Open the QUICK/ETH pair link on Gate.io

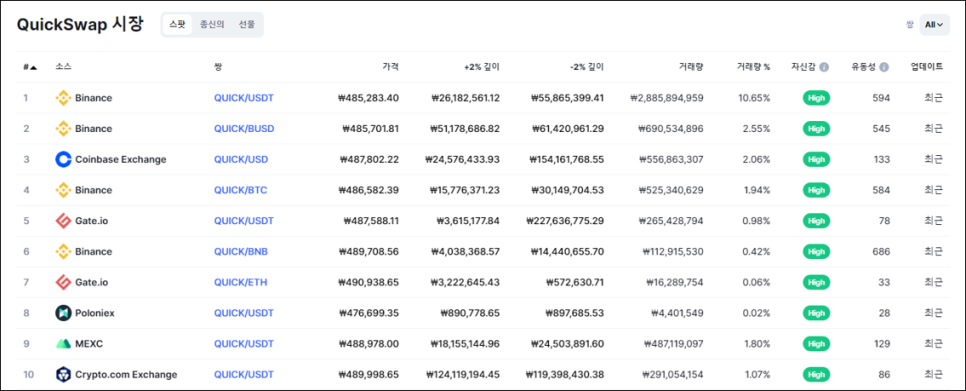[240, 282]
